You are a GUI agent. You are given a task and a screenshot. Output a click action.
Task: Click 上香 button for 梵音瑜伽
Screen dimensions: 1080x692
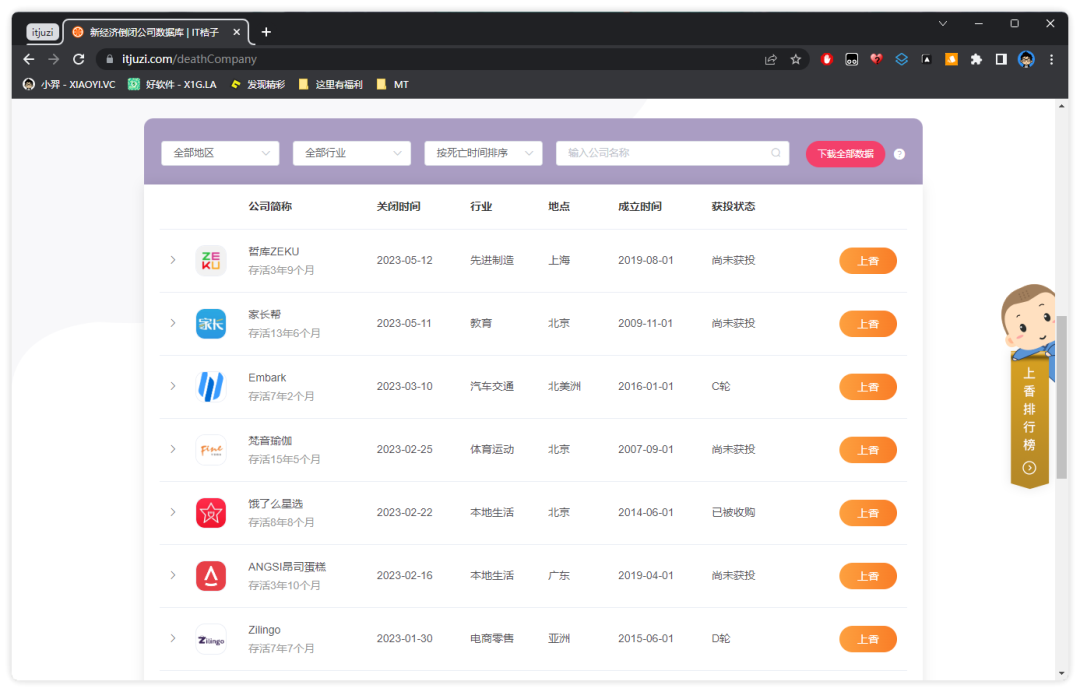point(867,450)
